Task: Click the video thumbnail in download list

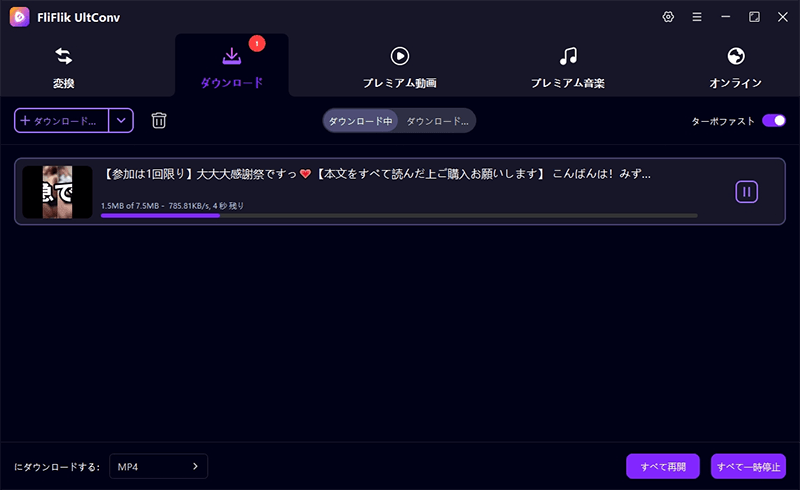Action: point(57,192)
